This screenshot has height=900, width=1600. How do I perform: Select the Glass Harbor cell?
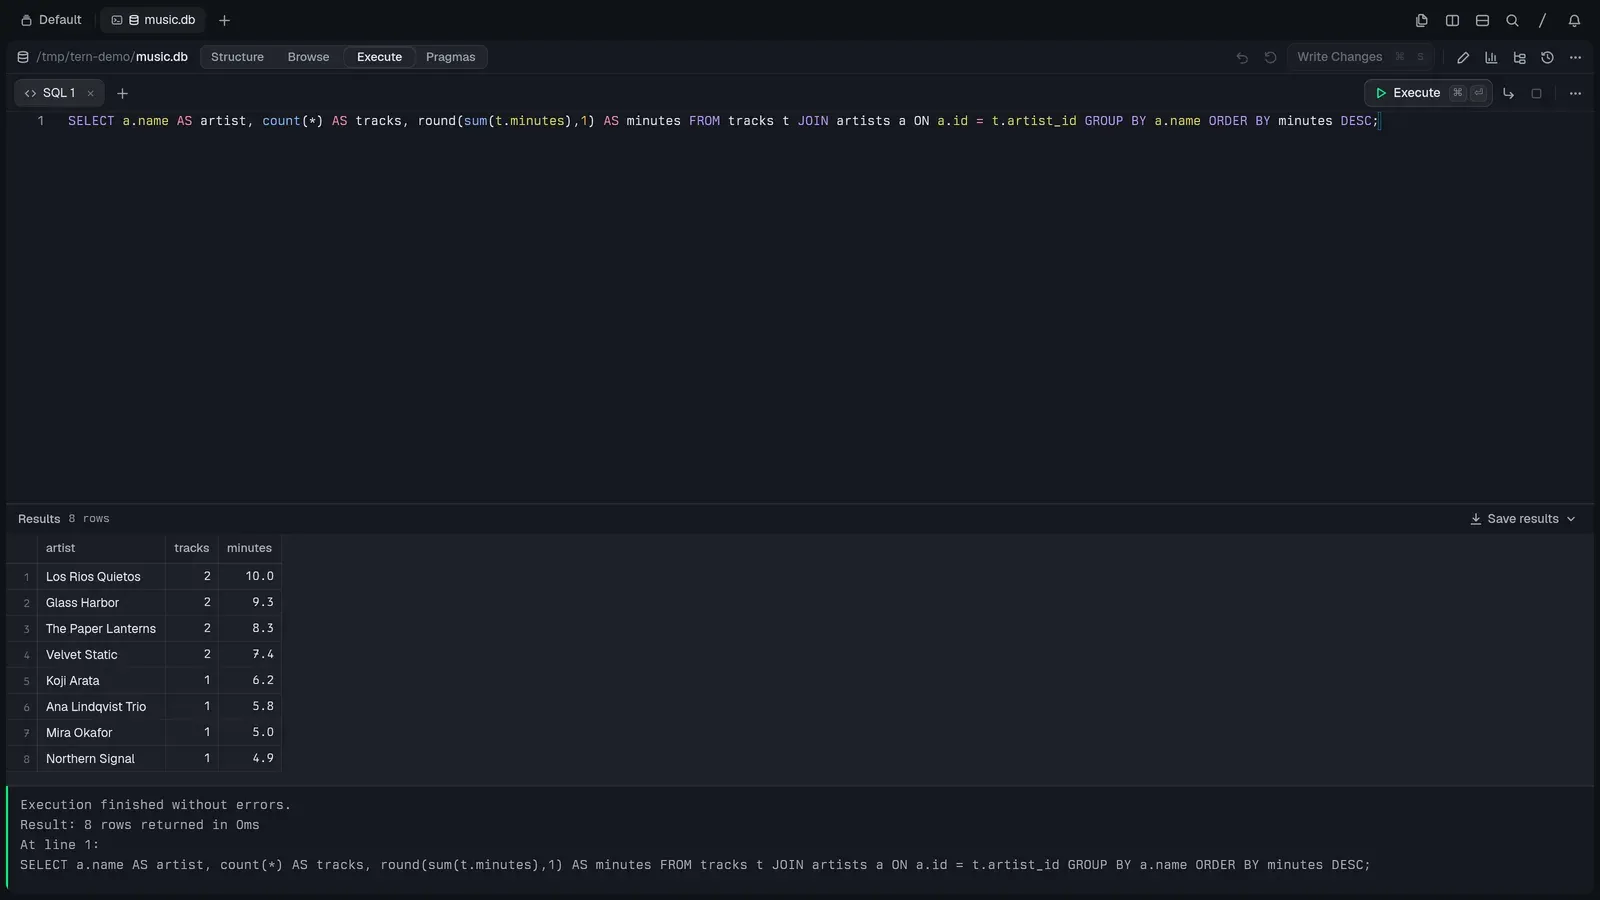click(101, 603)
